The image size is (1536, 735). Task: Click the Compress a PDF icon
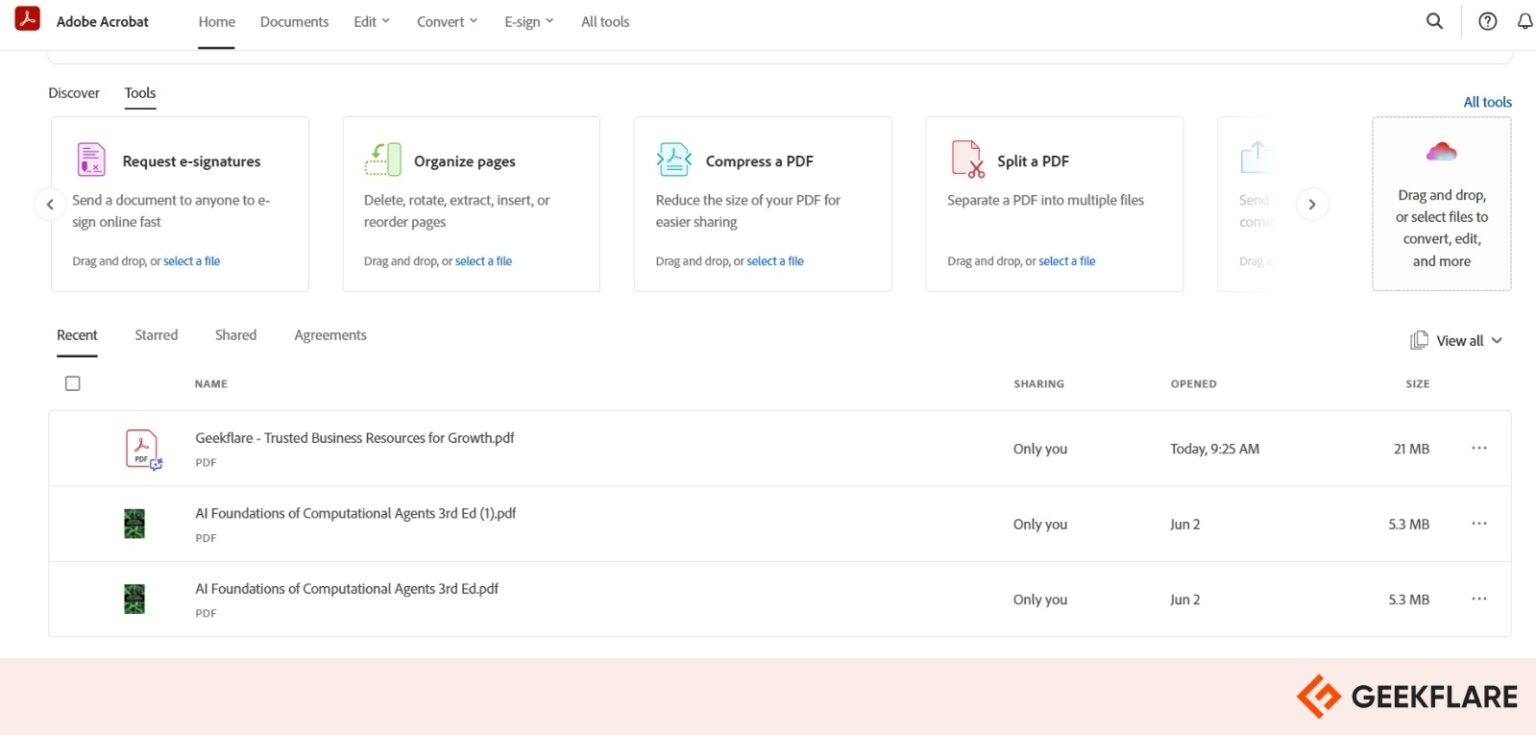(x=674, y=159)
